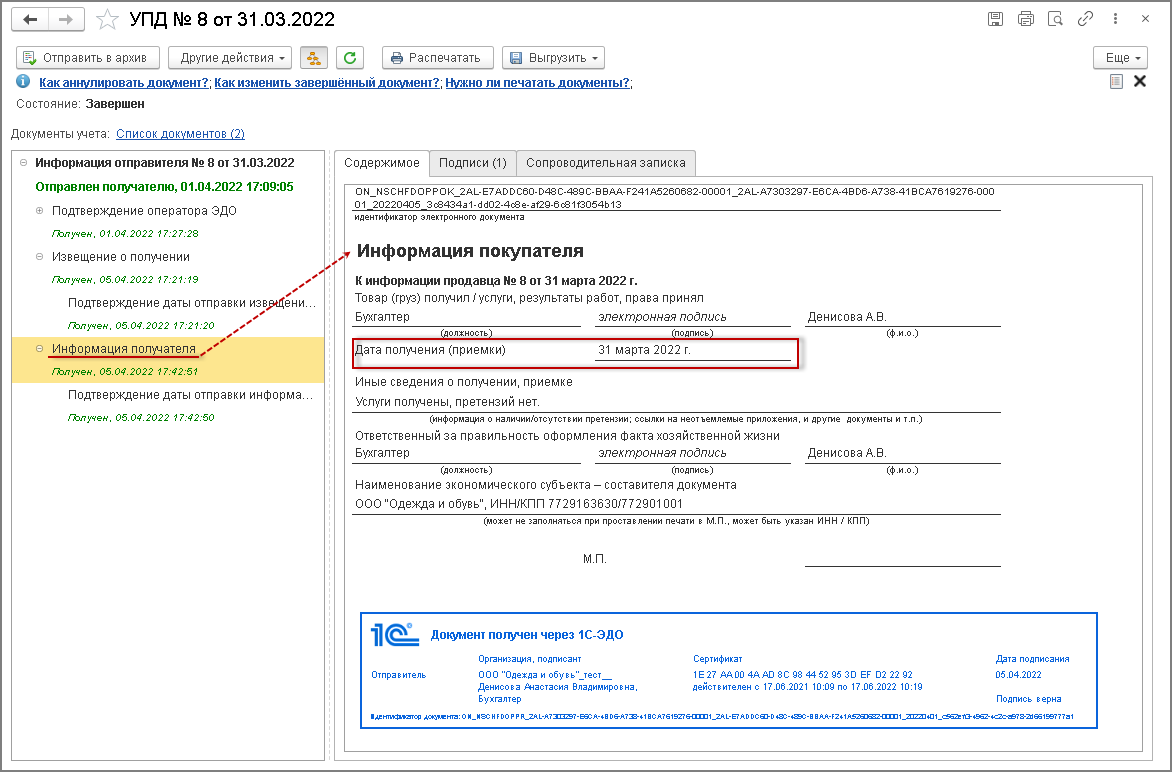Click Получен, 05.04.2022 17:42:51 status
This screenshot has height=772, width=1172.
[125, 371]
